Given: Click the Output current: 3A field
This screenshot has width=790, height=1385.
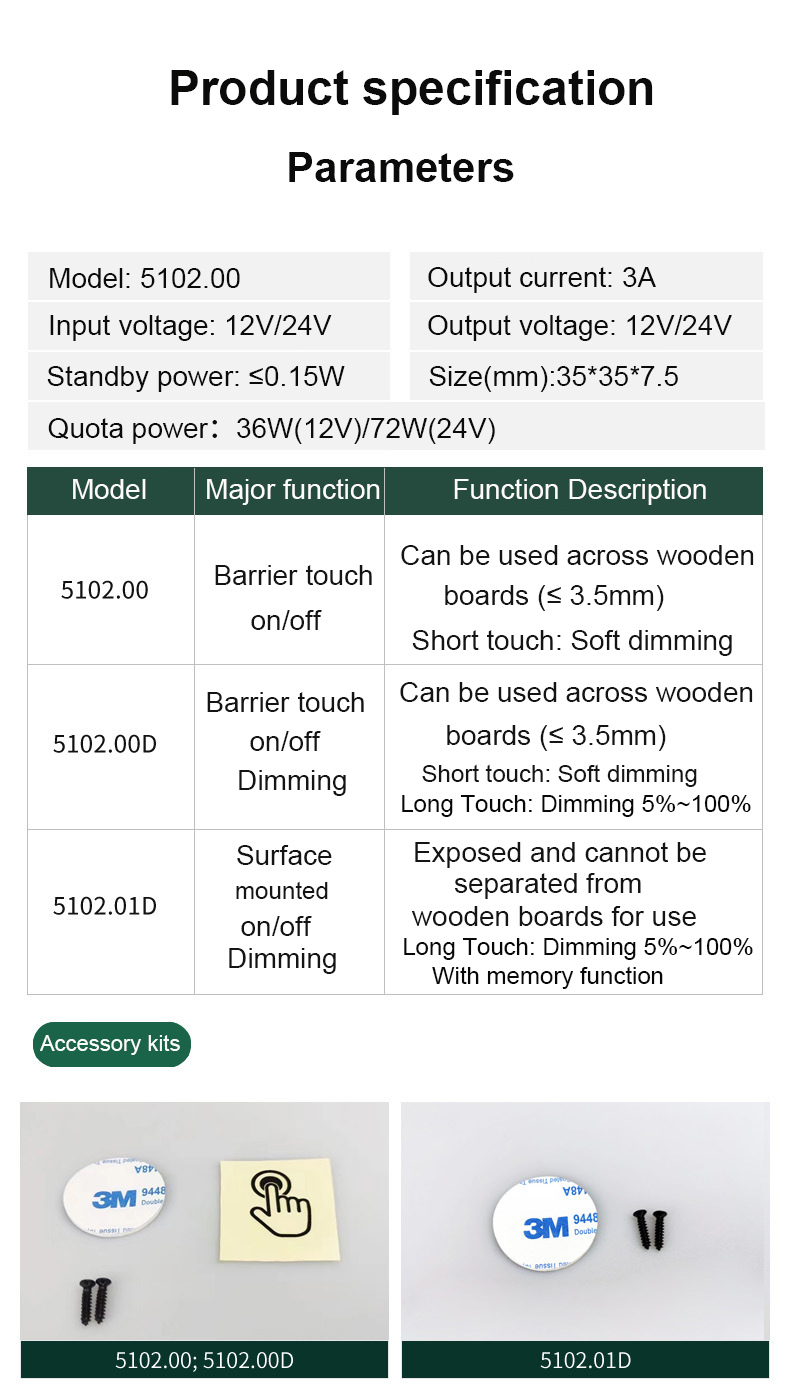Looking at the screenshot, I should pyautogui.click(x=586, y=277).
